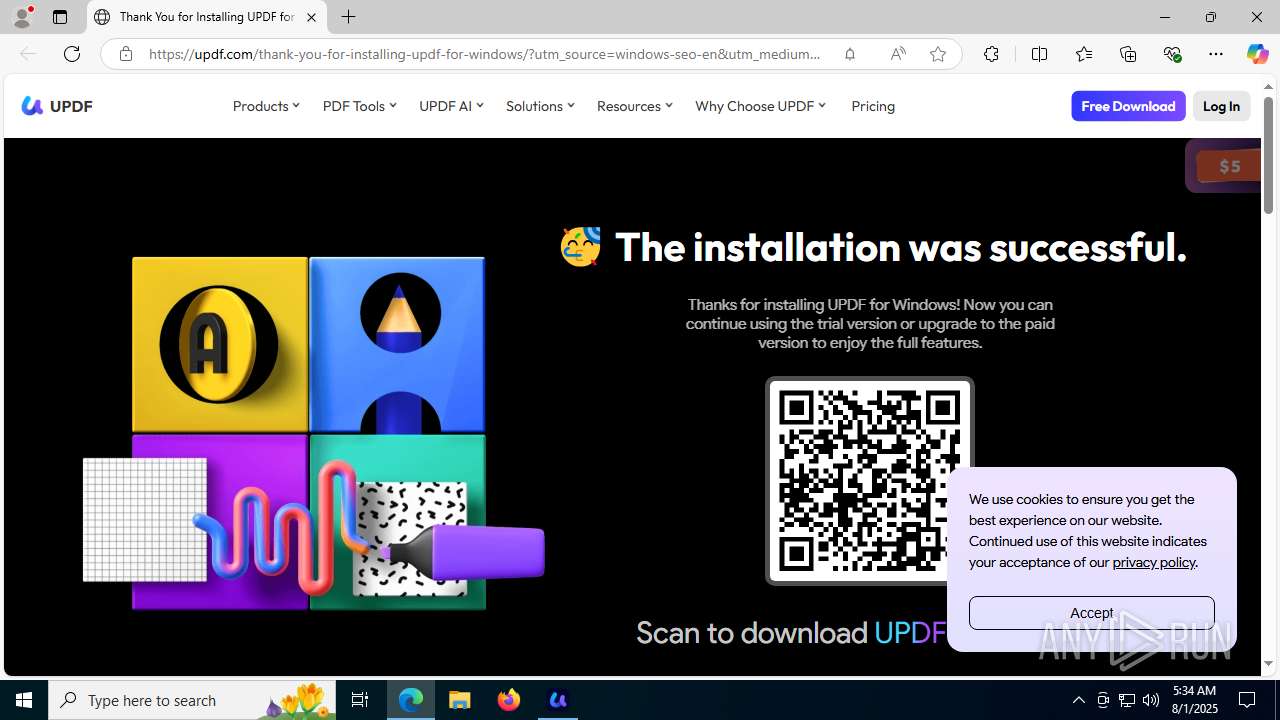Open Task View on taskbar
Viewport: 1280px width, 720px height.
coord(360,700)
